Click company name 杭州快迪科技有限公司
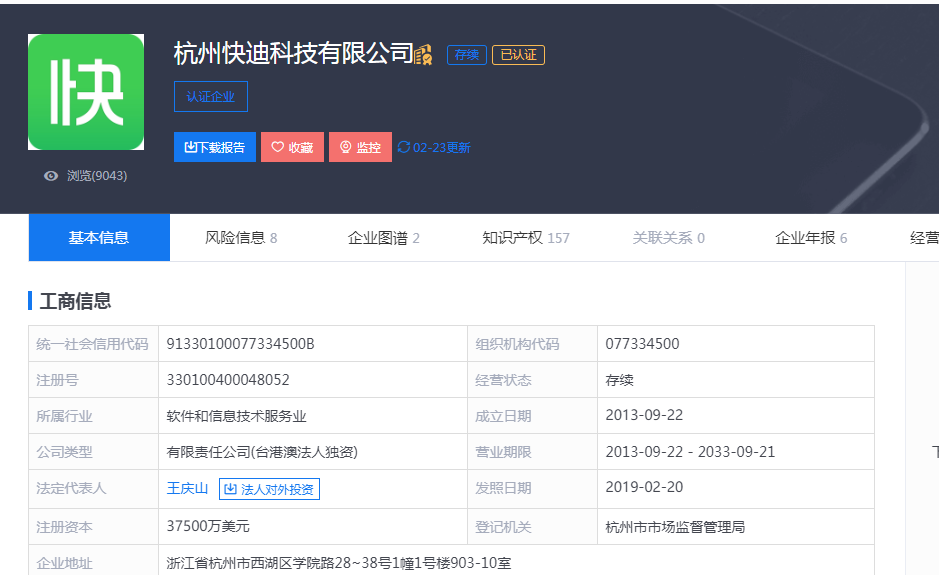This screenshot has height=575, width=939. pyautogui.click(x=293, y=53)
